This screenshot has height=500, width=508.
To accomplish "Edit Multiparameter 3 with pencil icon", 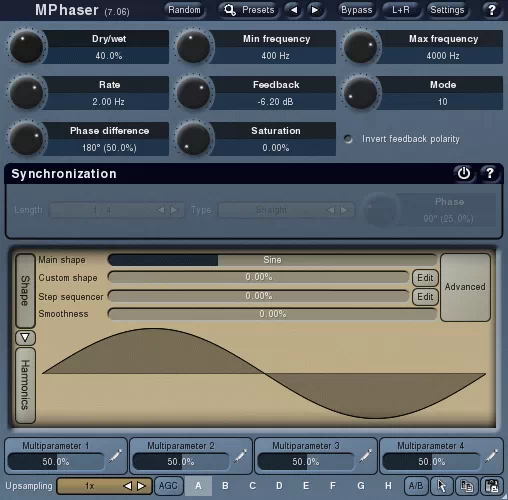I will (x=365, y=456).
